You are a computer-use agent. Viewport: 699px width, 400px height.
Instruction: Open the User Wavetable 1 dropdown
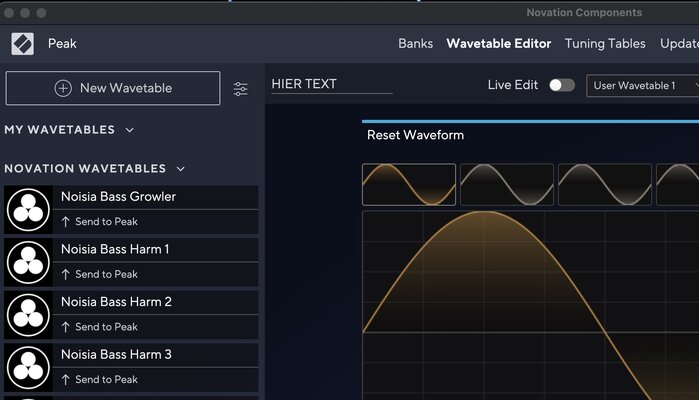coord(642,85)
